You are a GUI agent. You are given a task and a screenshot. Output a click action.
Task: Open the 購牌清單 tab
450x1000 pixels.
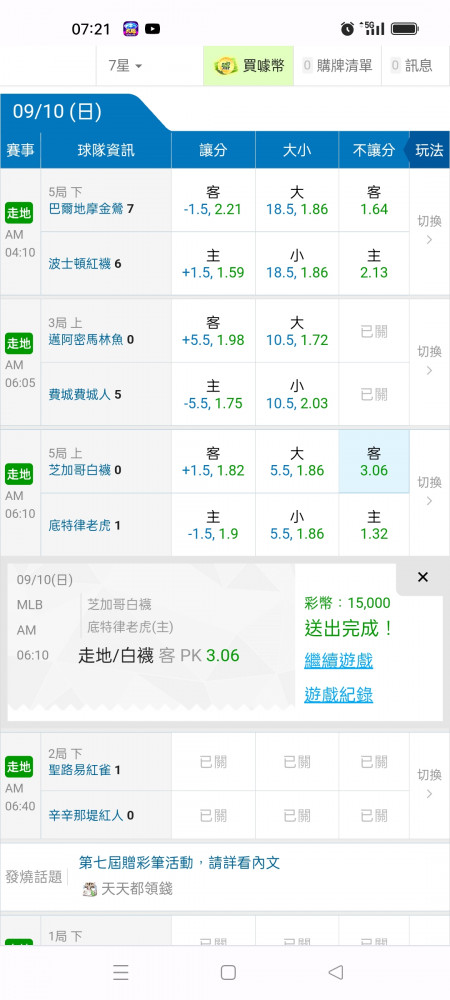point(337,66)
